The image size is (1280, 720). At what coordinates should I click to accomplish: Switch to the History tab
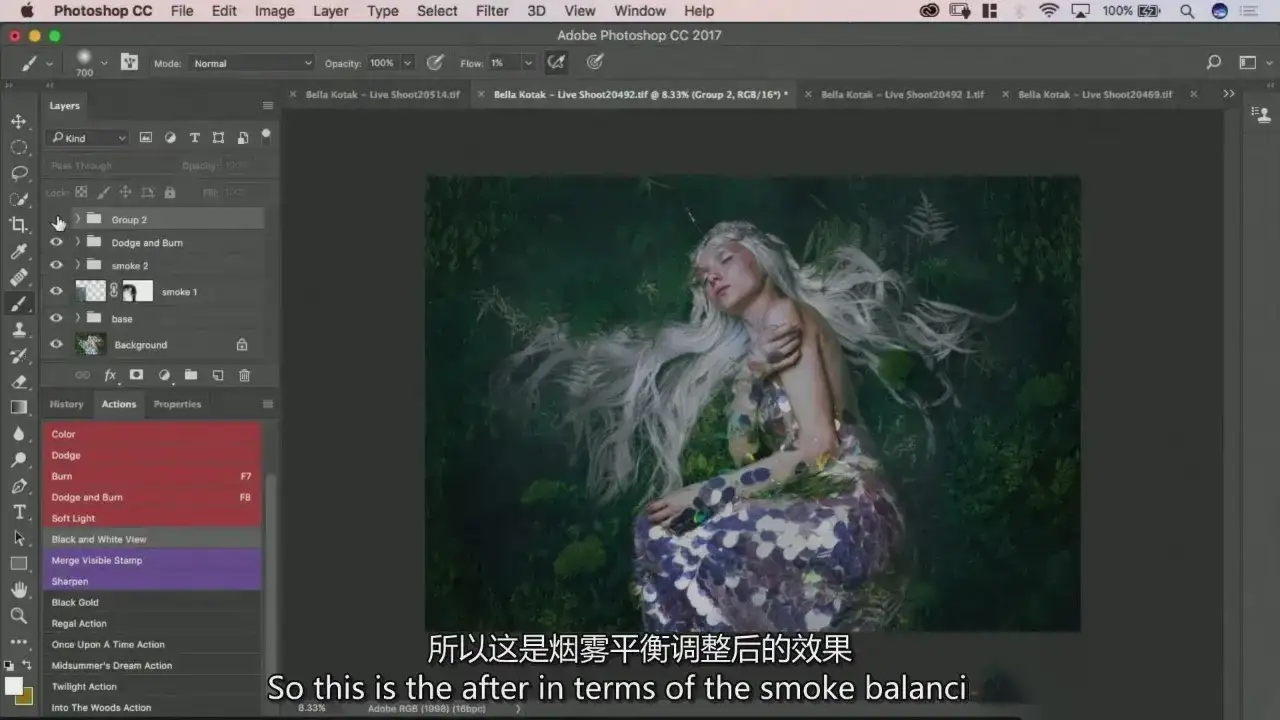[x=67, y=404]
